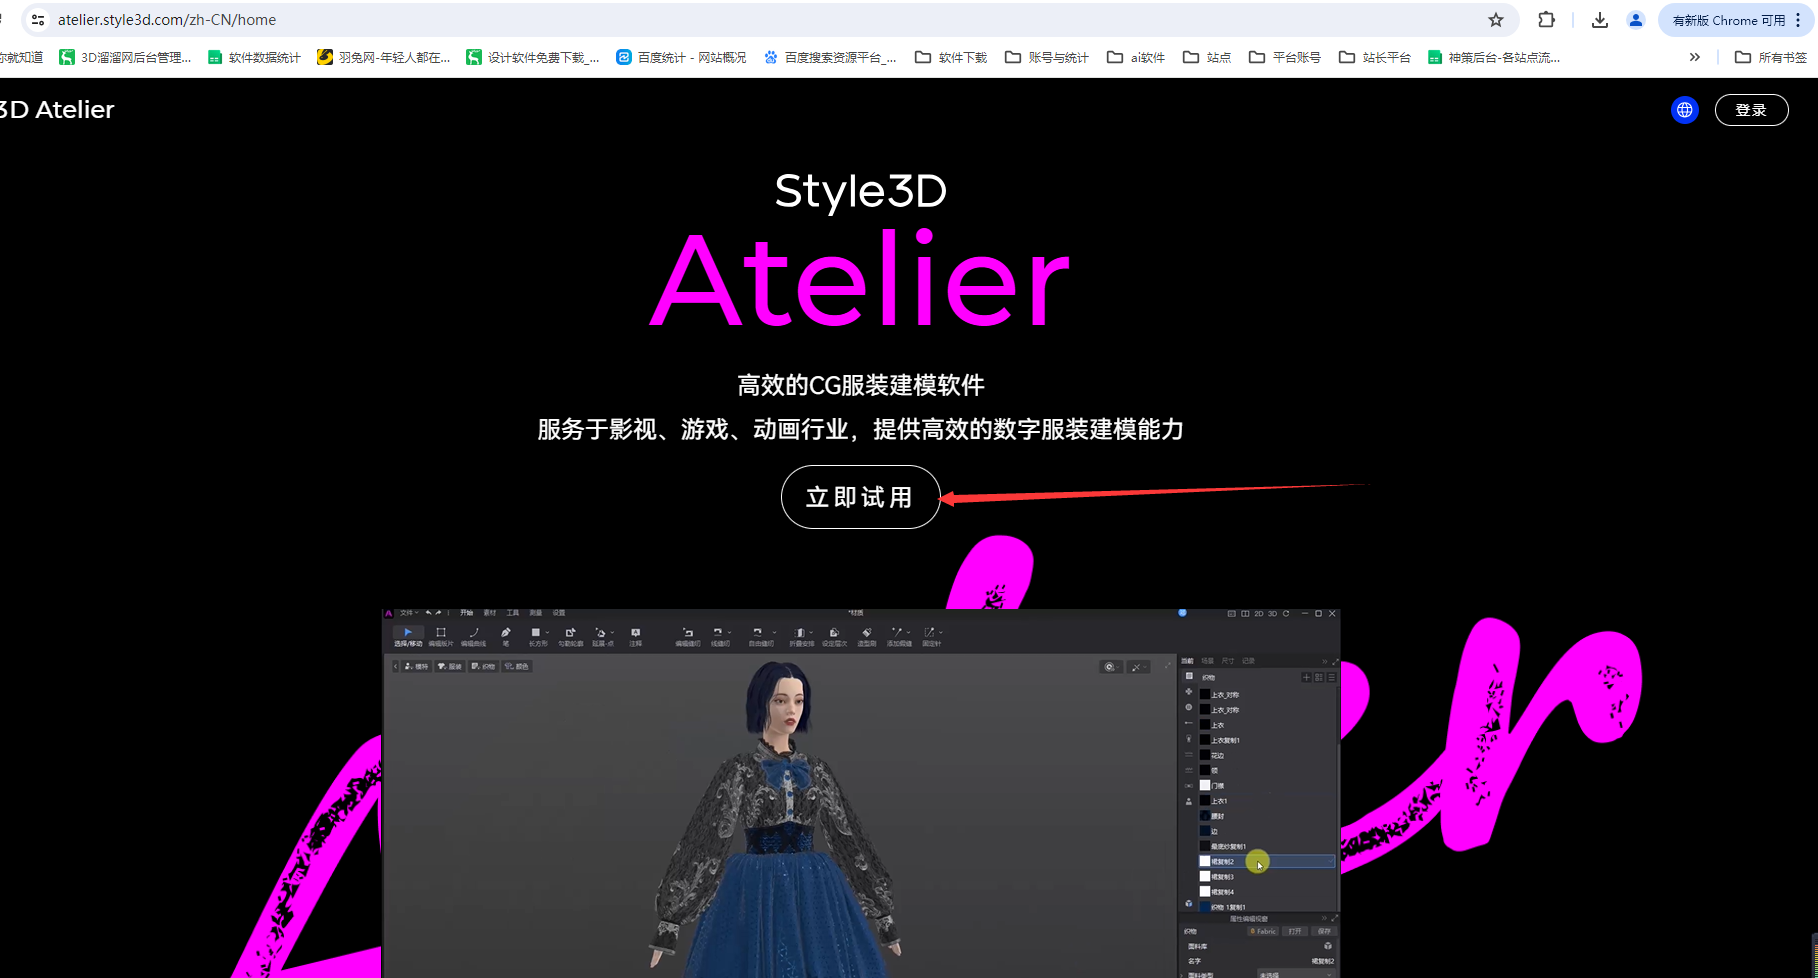The image size is (1818, 978).
Task: Switch to the 场景 (Scene) panel tab
Action: [1207, 661]
